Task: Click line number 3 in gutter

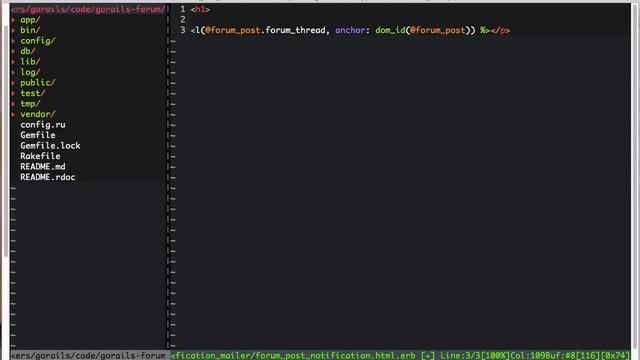Action: [182, 30]
